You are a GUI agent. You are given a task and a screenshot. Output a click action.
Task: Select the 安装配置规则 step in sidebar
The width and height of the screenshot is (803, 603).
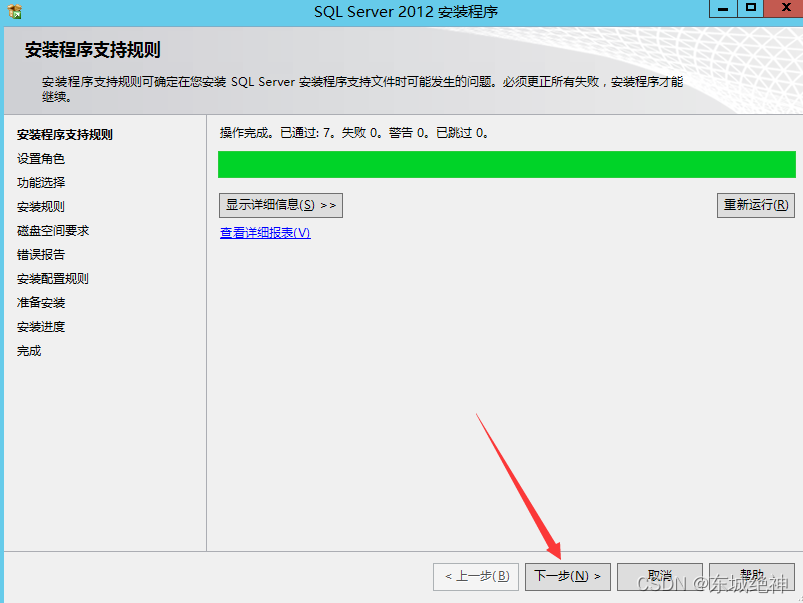coord(52,279)
